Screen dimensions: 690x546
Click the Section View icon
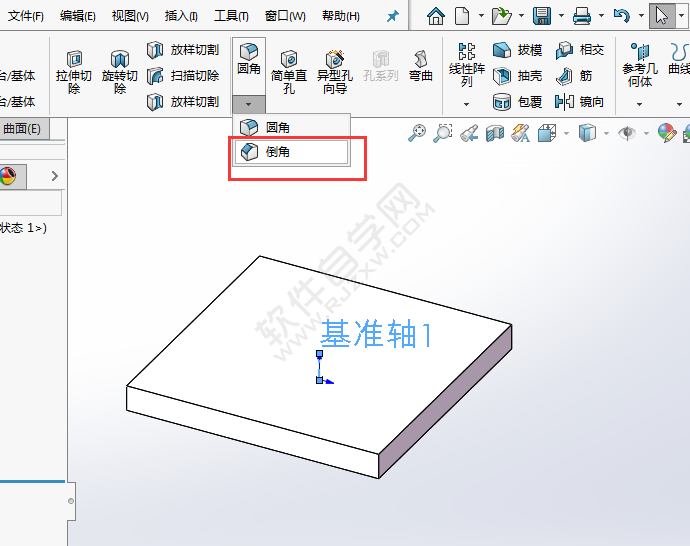click(x=495, y=133)
